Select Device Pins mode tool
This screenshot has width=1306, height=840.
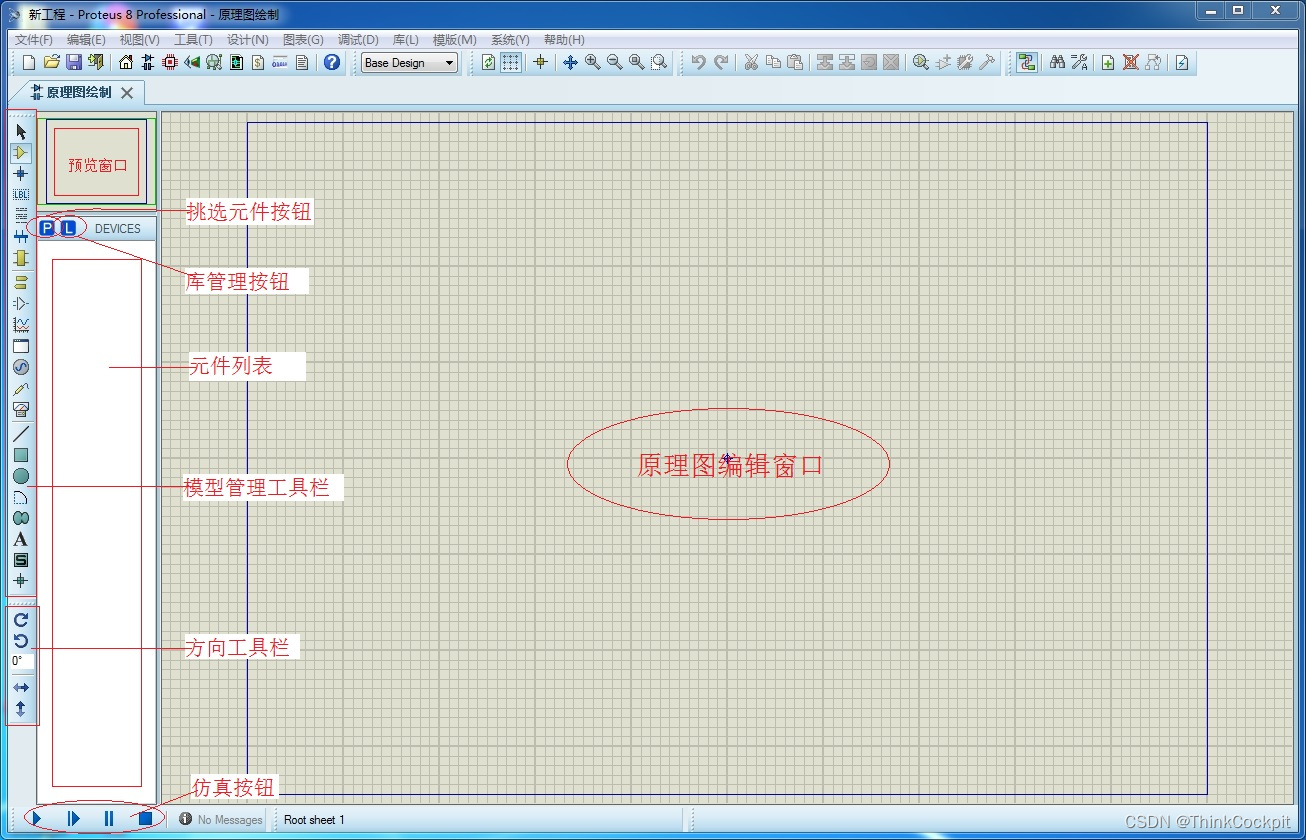pyautogui.click(x=21, y=304)
